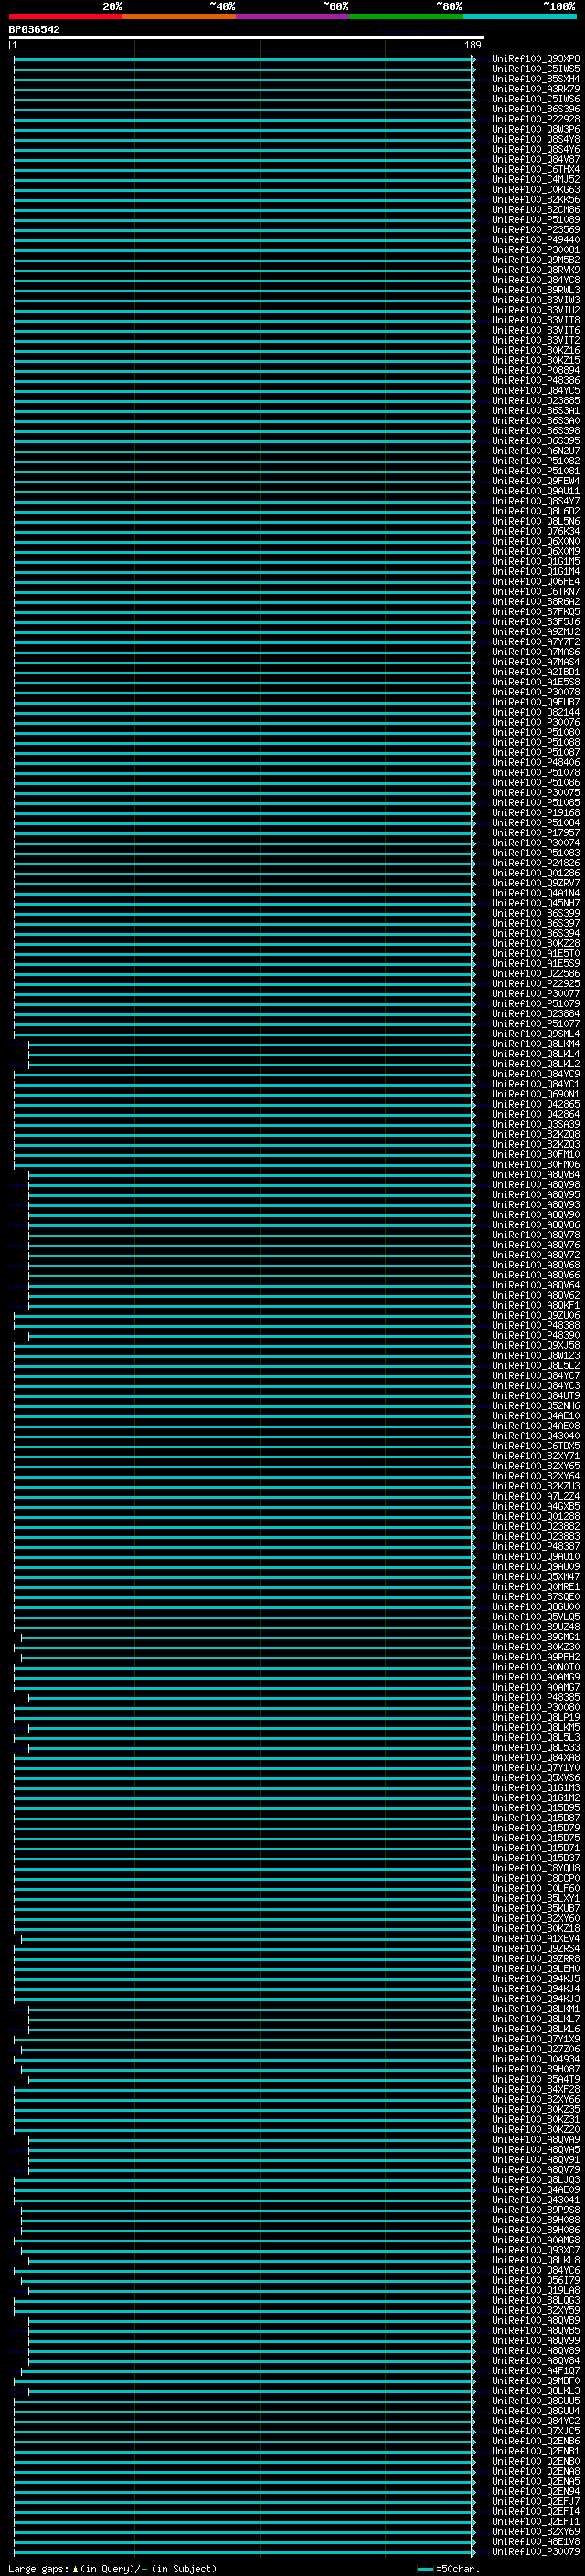Viewport: 585px width, 2576px height.
Task: Click the purple ~60% identity legend segment
Action: pyautogui.click(x=293, y=16)
